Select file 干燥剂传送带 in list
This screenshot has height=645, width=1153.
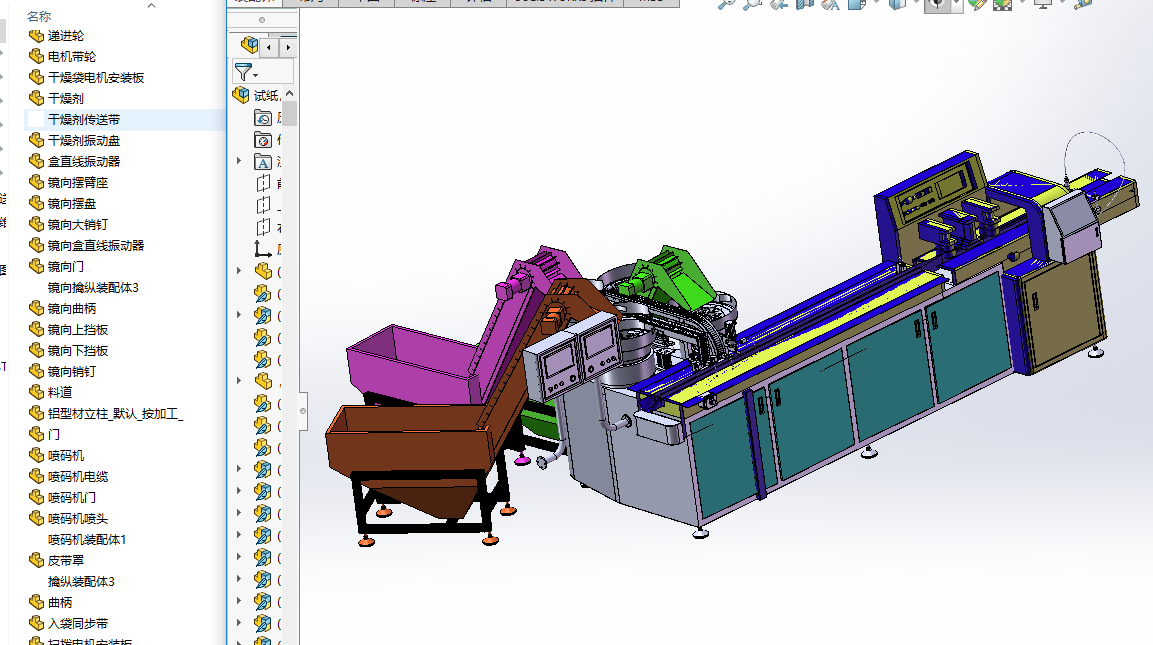coord(84,120)
